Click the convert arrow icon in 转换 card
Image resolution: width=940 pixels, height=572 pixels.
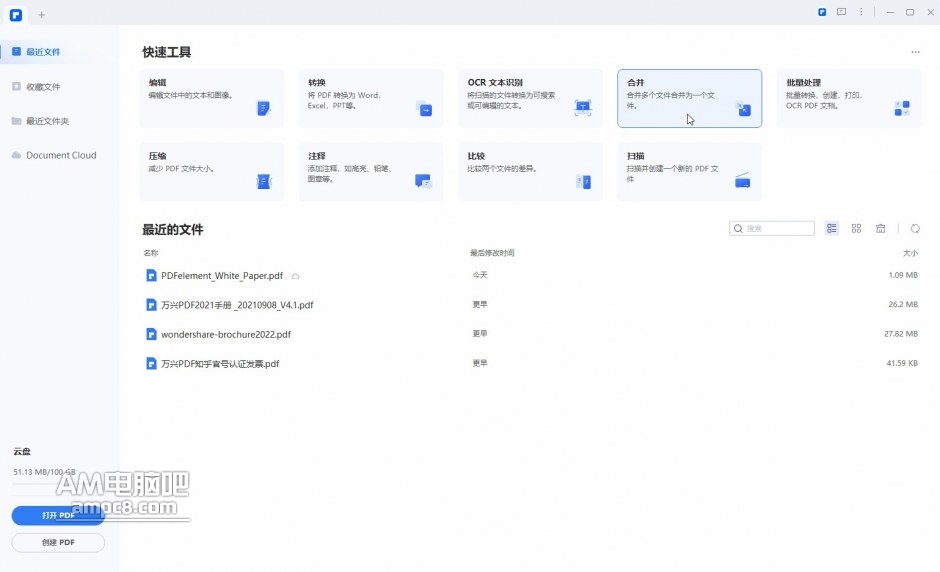424,109
